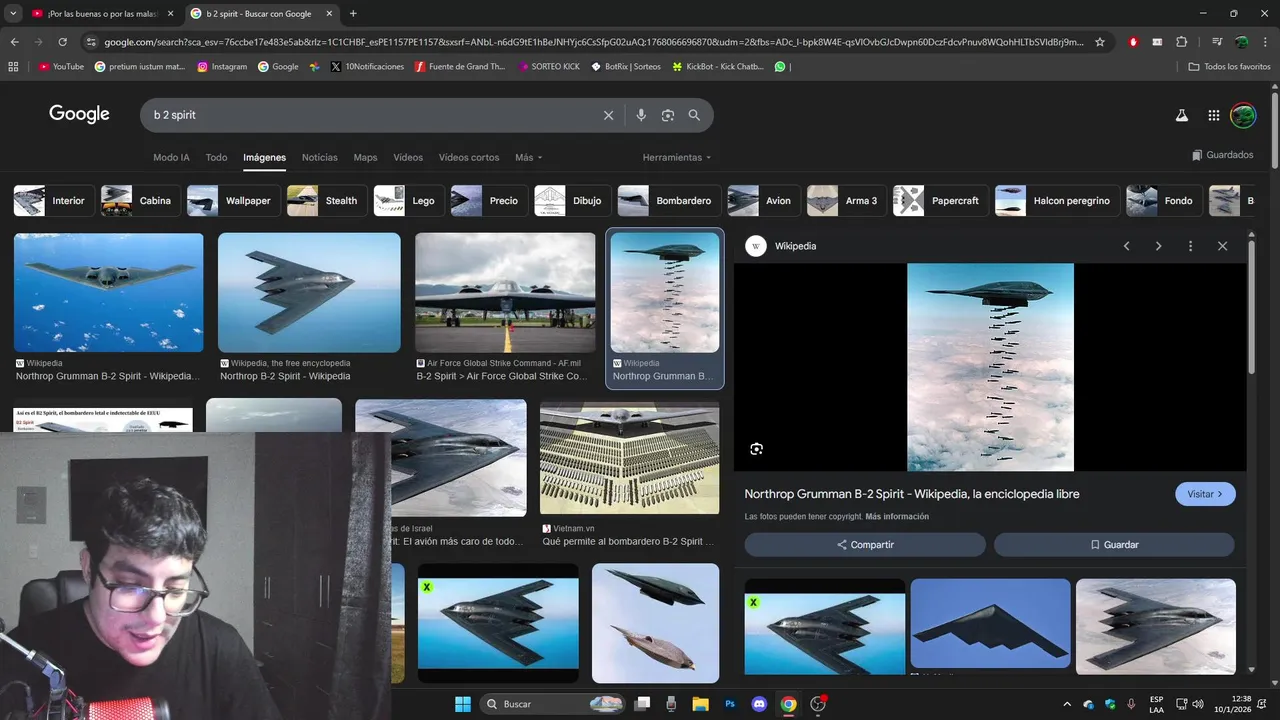Open Photoshop from the taskbar
The width and height of the screenshot is (1280, 720).
pos(730,704)
